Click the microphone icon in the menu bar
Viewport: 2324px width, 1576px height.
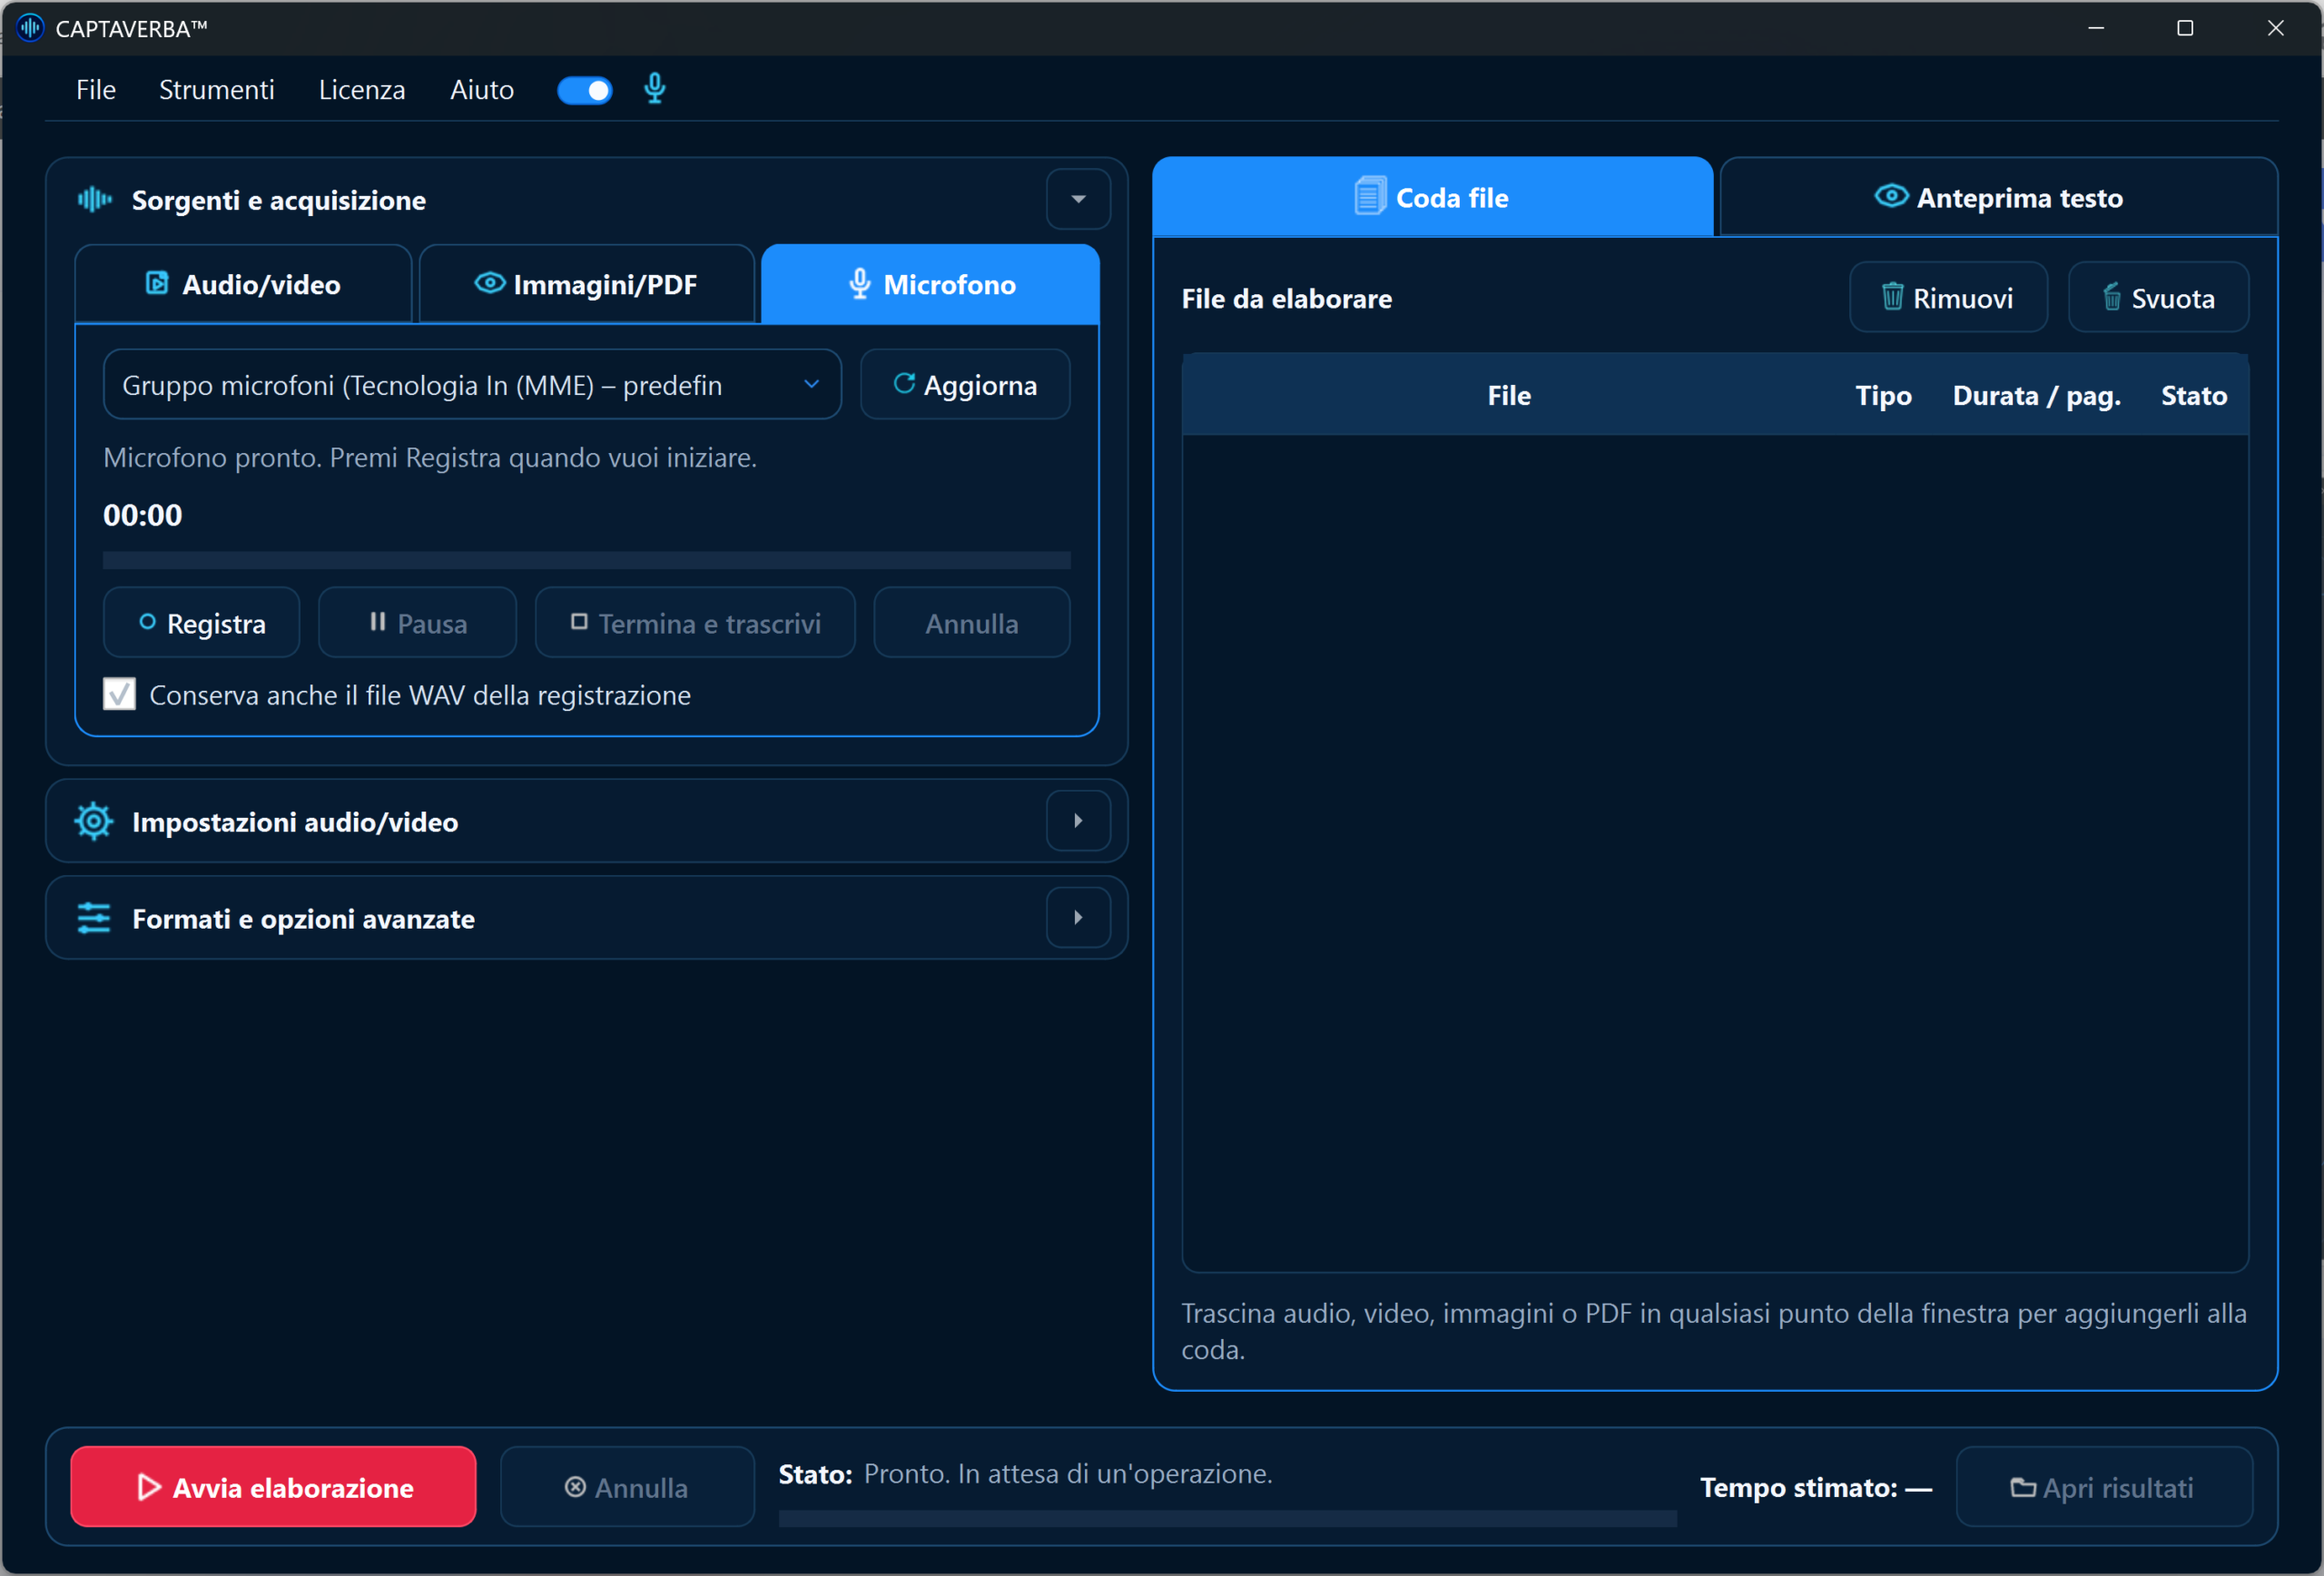pyautogui.click(x=655, y=89)
